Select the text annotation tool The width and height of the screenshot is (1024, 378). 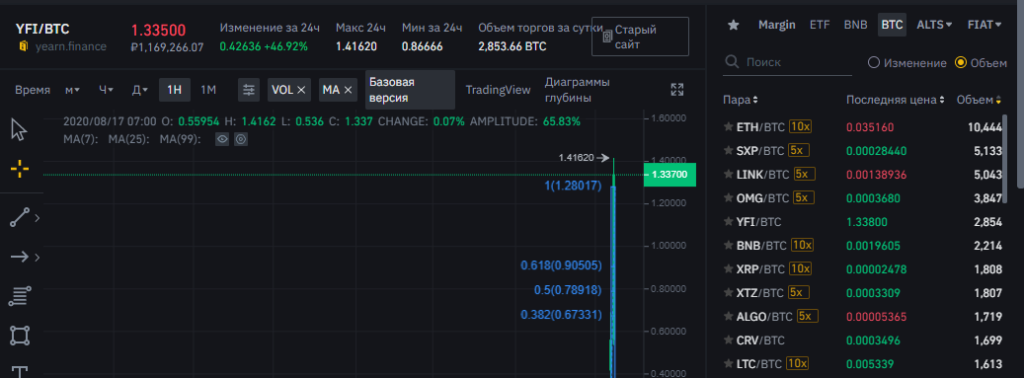pyautogui.click(x=20, y=372)
